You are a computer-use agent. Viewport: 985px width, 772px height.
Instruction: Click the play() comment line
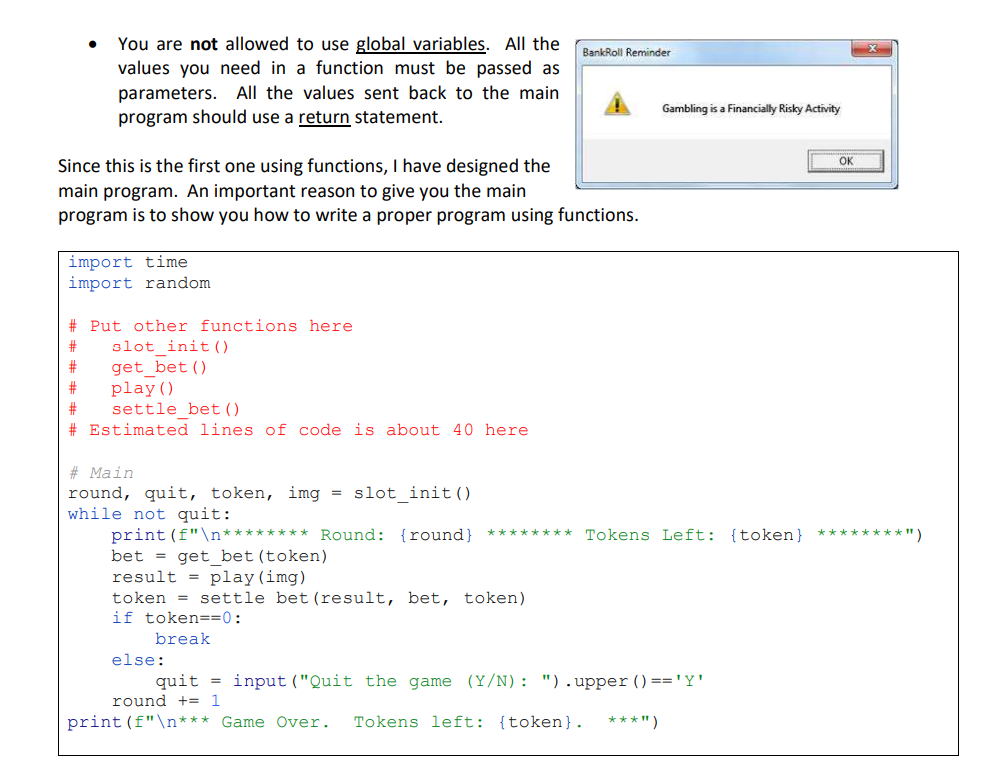pos(125,388)
